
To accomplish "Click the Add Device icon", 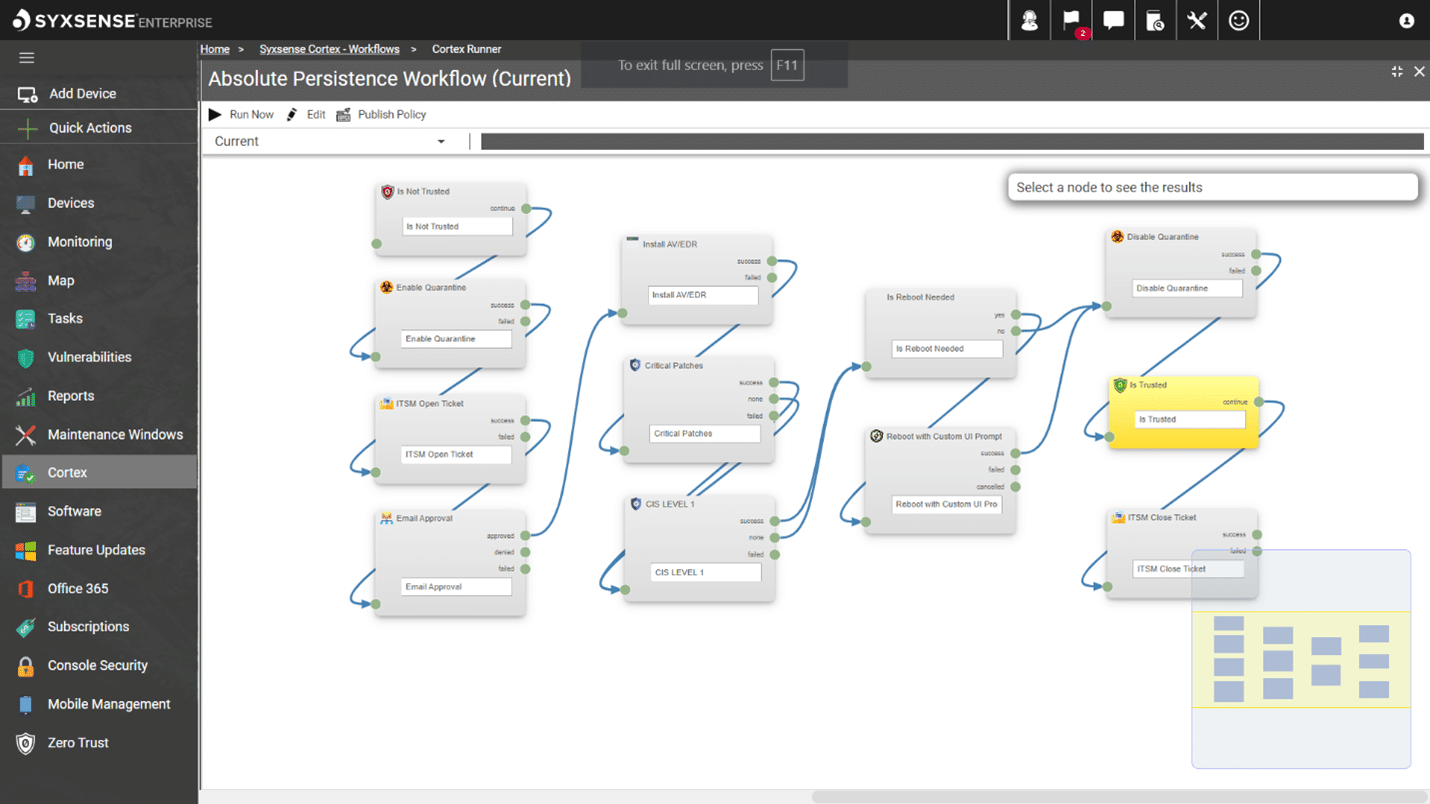I will (27, 94).
